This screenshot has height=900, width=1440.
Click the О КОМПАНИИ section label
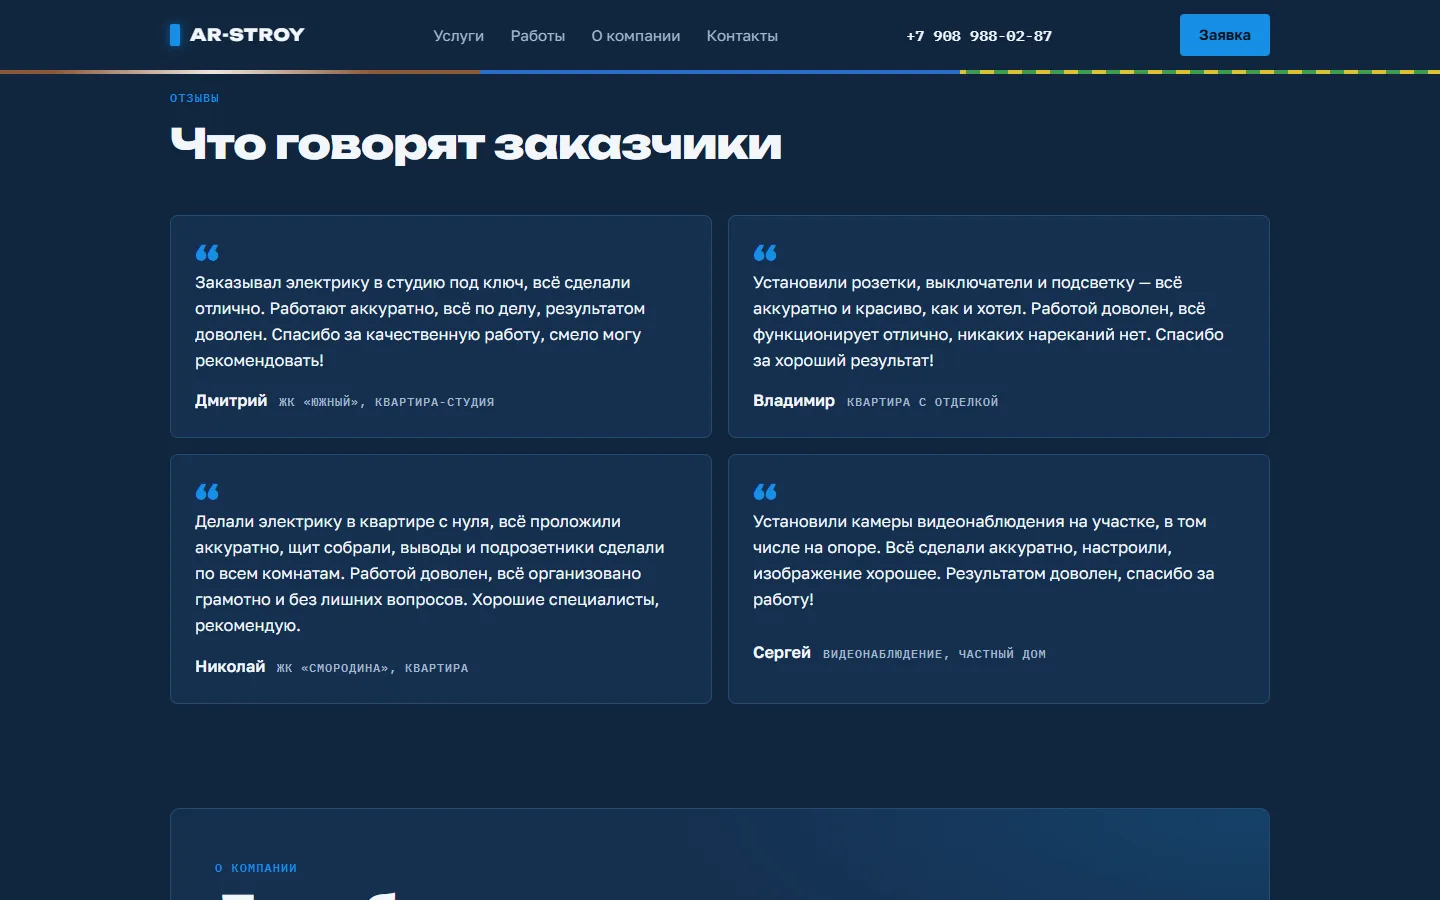256,868
